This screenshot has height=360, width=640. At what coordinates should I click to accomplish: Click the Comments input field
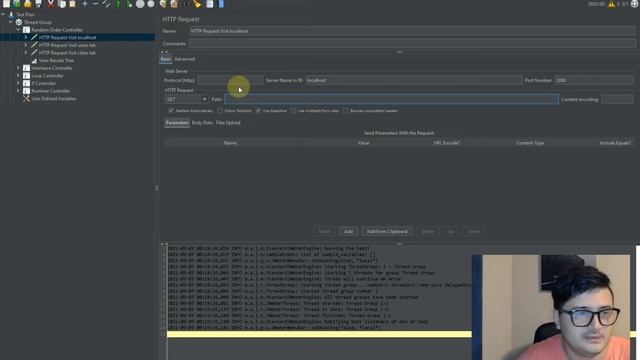(x=412, y=43)
